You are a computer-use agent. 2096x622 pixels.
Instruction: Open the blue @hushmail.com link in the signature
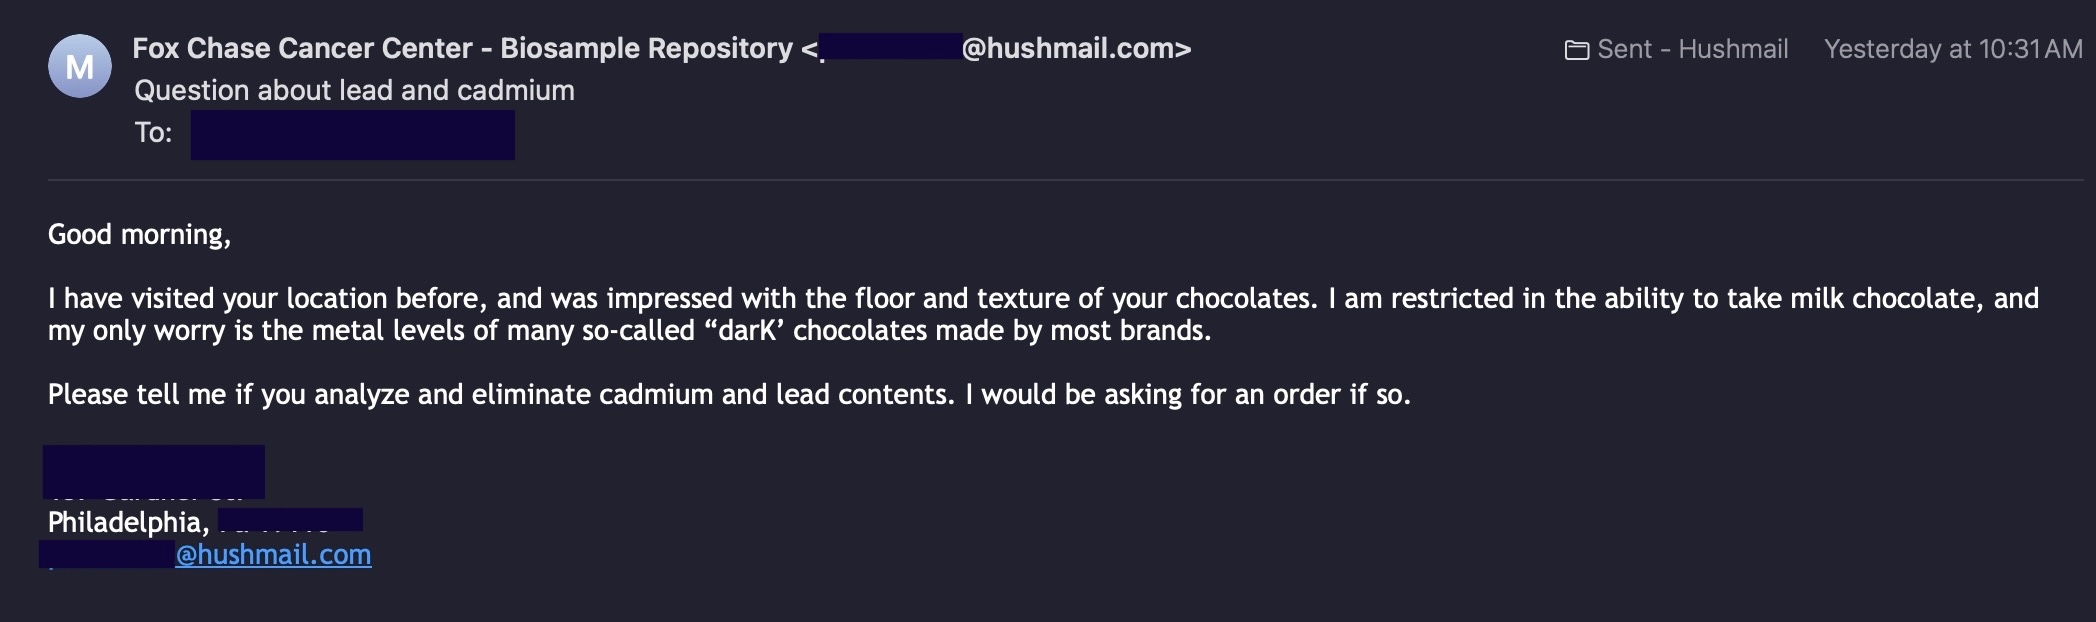[273, 554]
